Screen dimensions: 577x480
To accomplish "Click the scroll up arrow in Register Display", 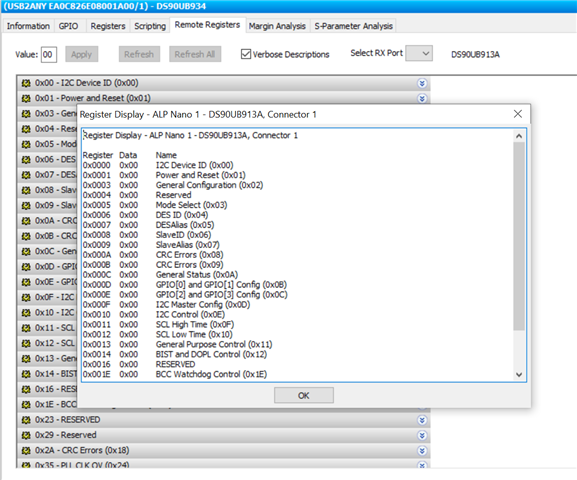I will [x=519, y=136].
